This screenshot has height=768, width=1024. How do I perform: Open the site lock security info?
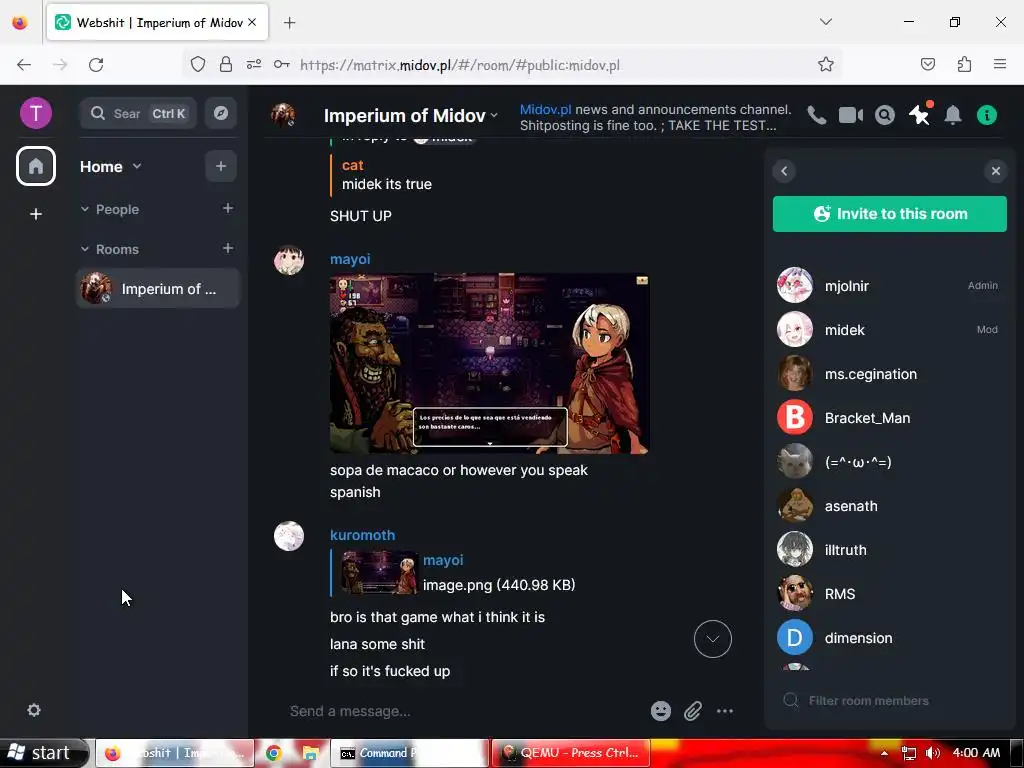(x=226, y=64)
